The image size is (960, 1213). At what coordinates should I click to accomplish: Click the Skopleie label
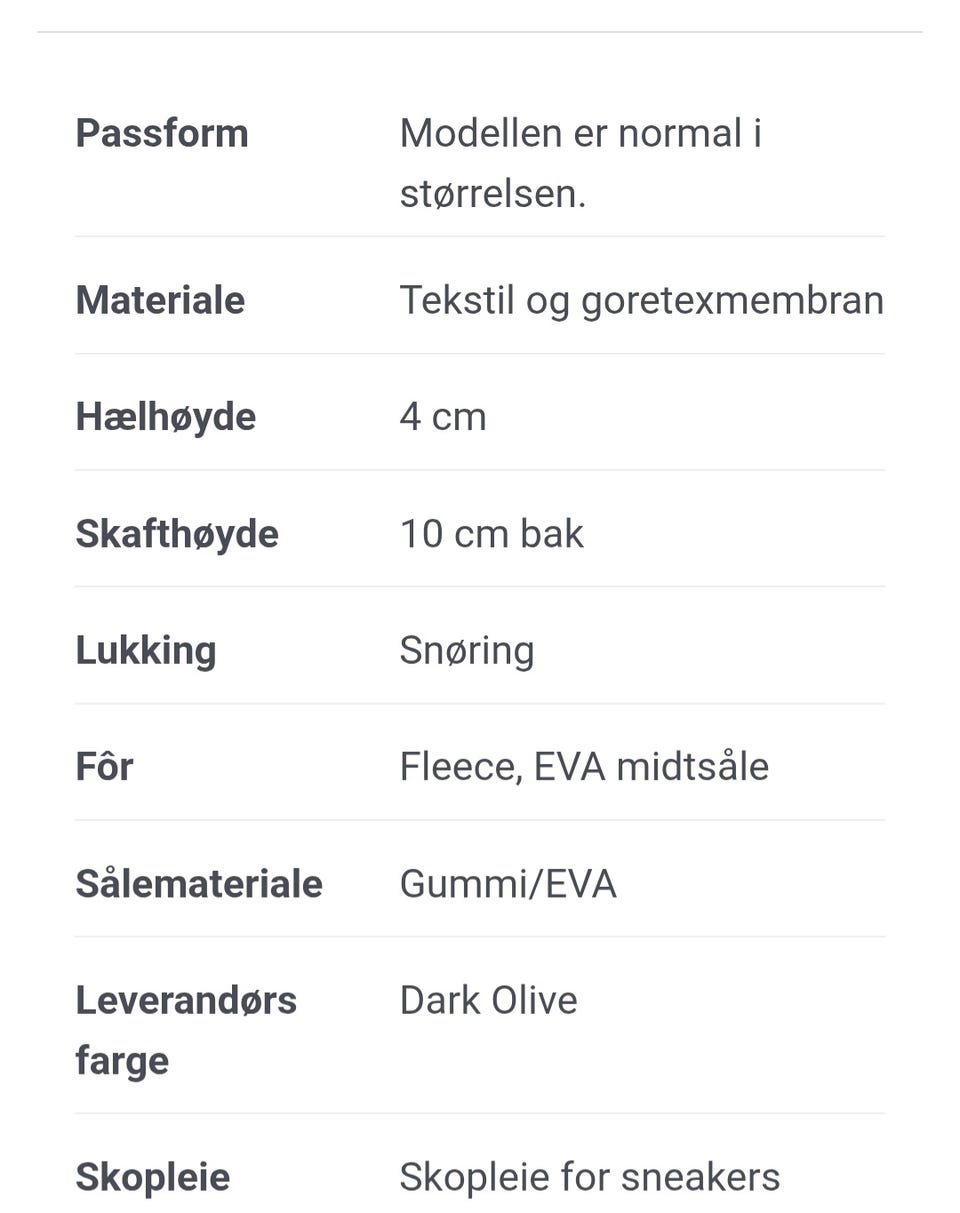click(x=153, y=1177)
